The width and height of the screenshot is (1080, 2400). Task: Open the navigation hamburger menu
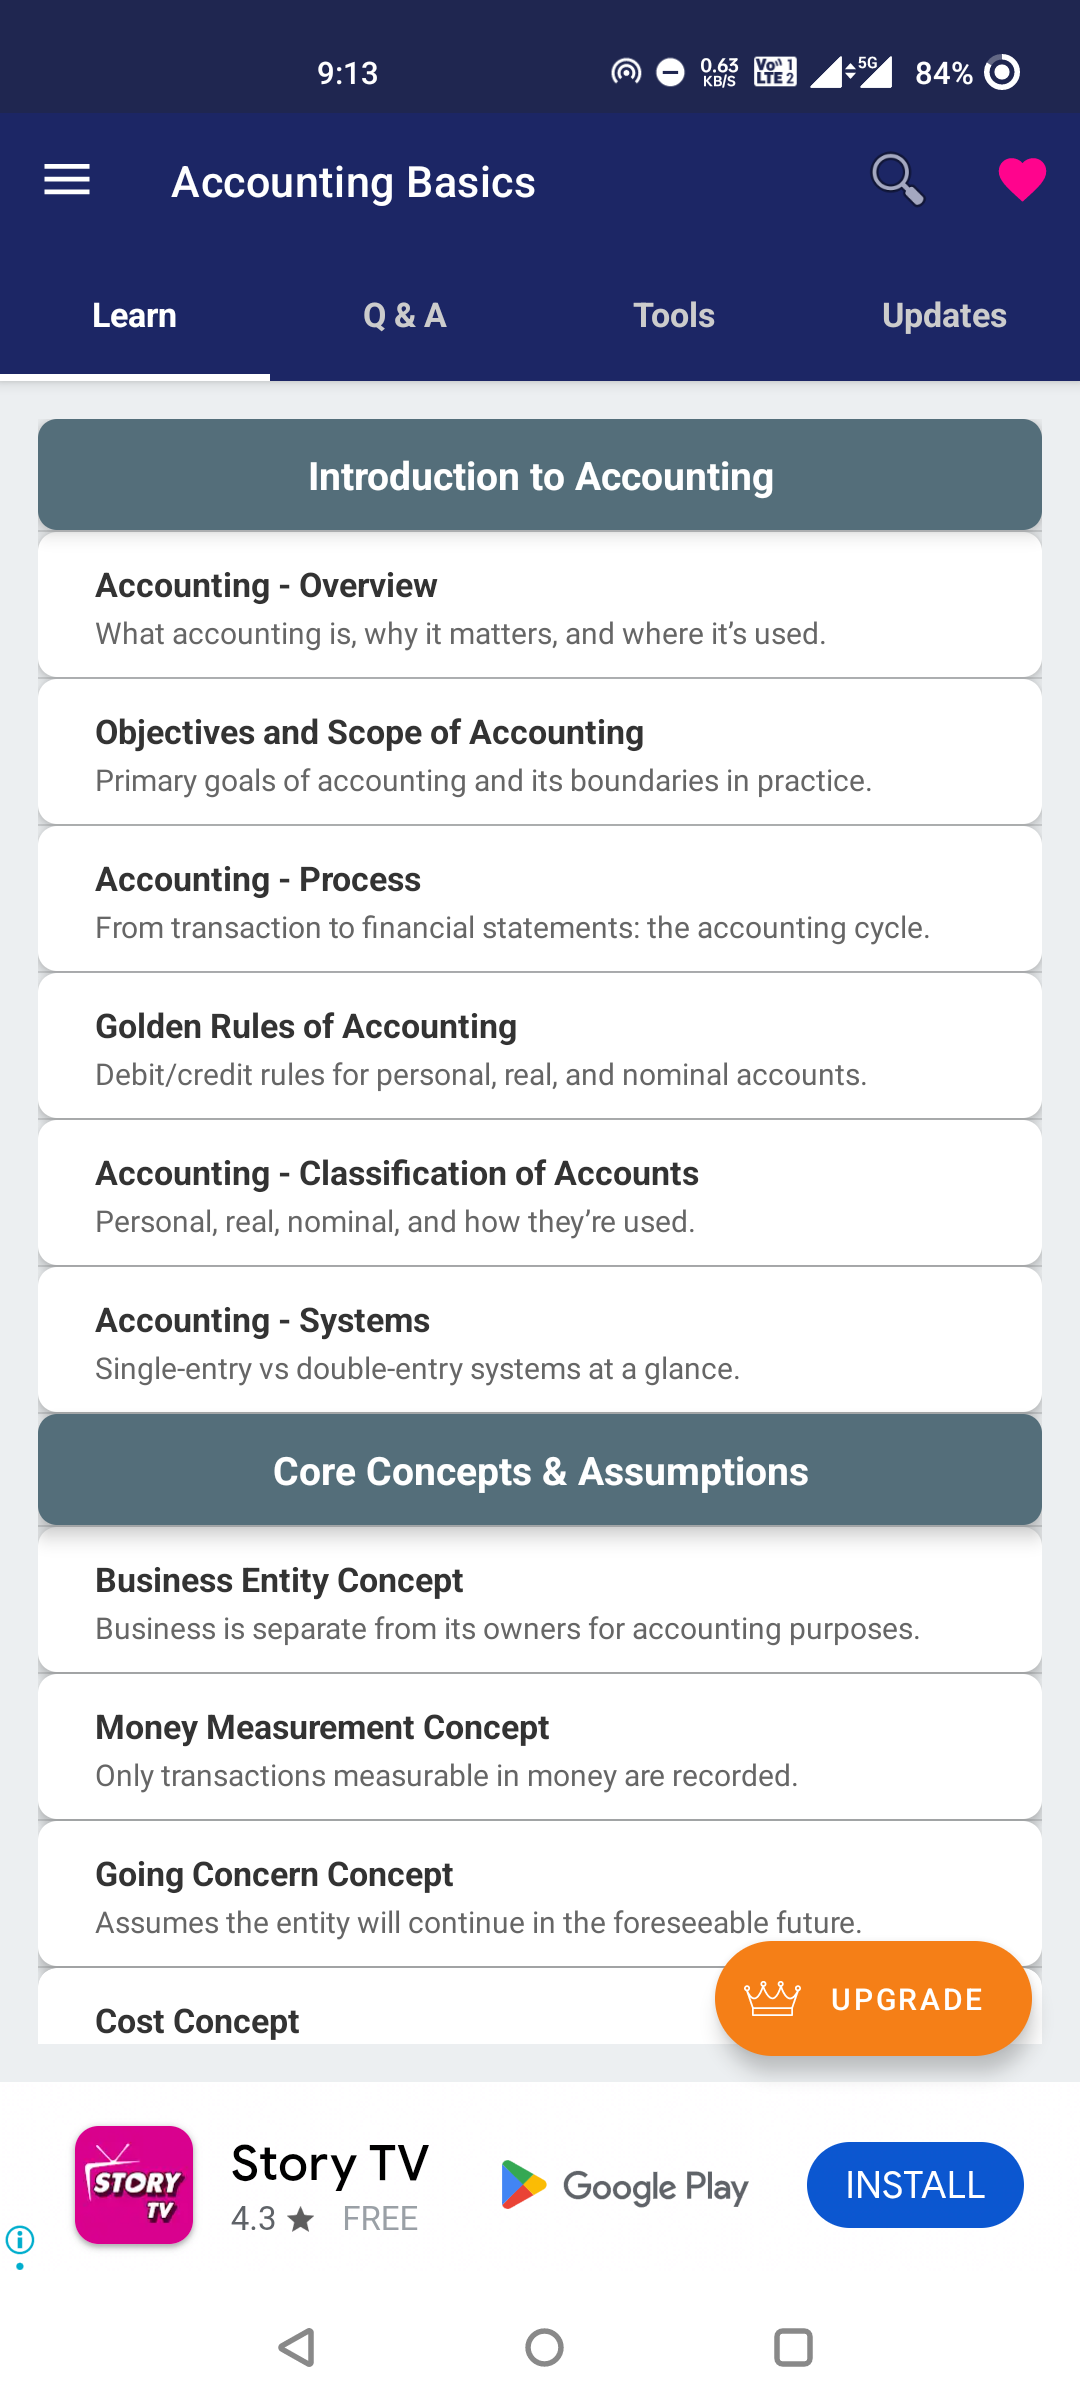(x=66, y=180)
